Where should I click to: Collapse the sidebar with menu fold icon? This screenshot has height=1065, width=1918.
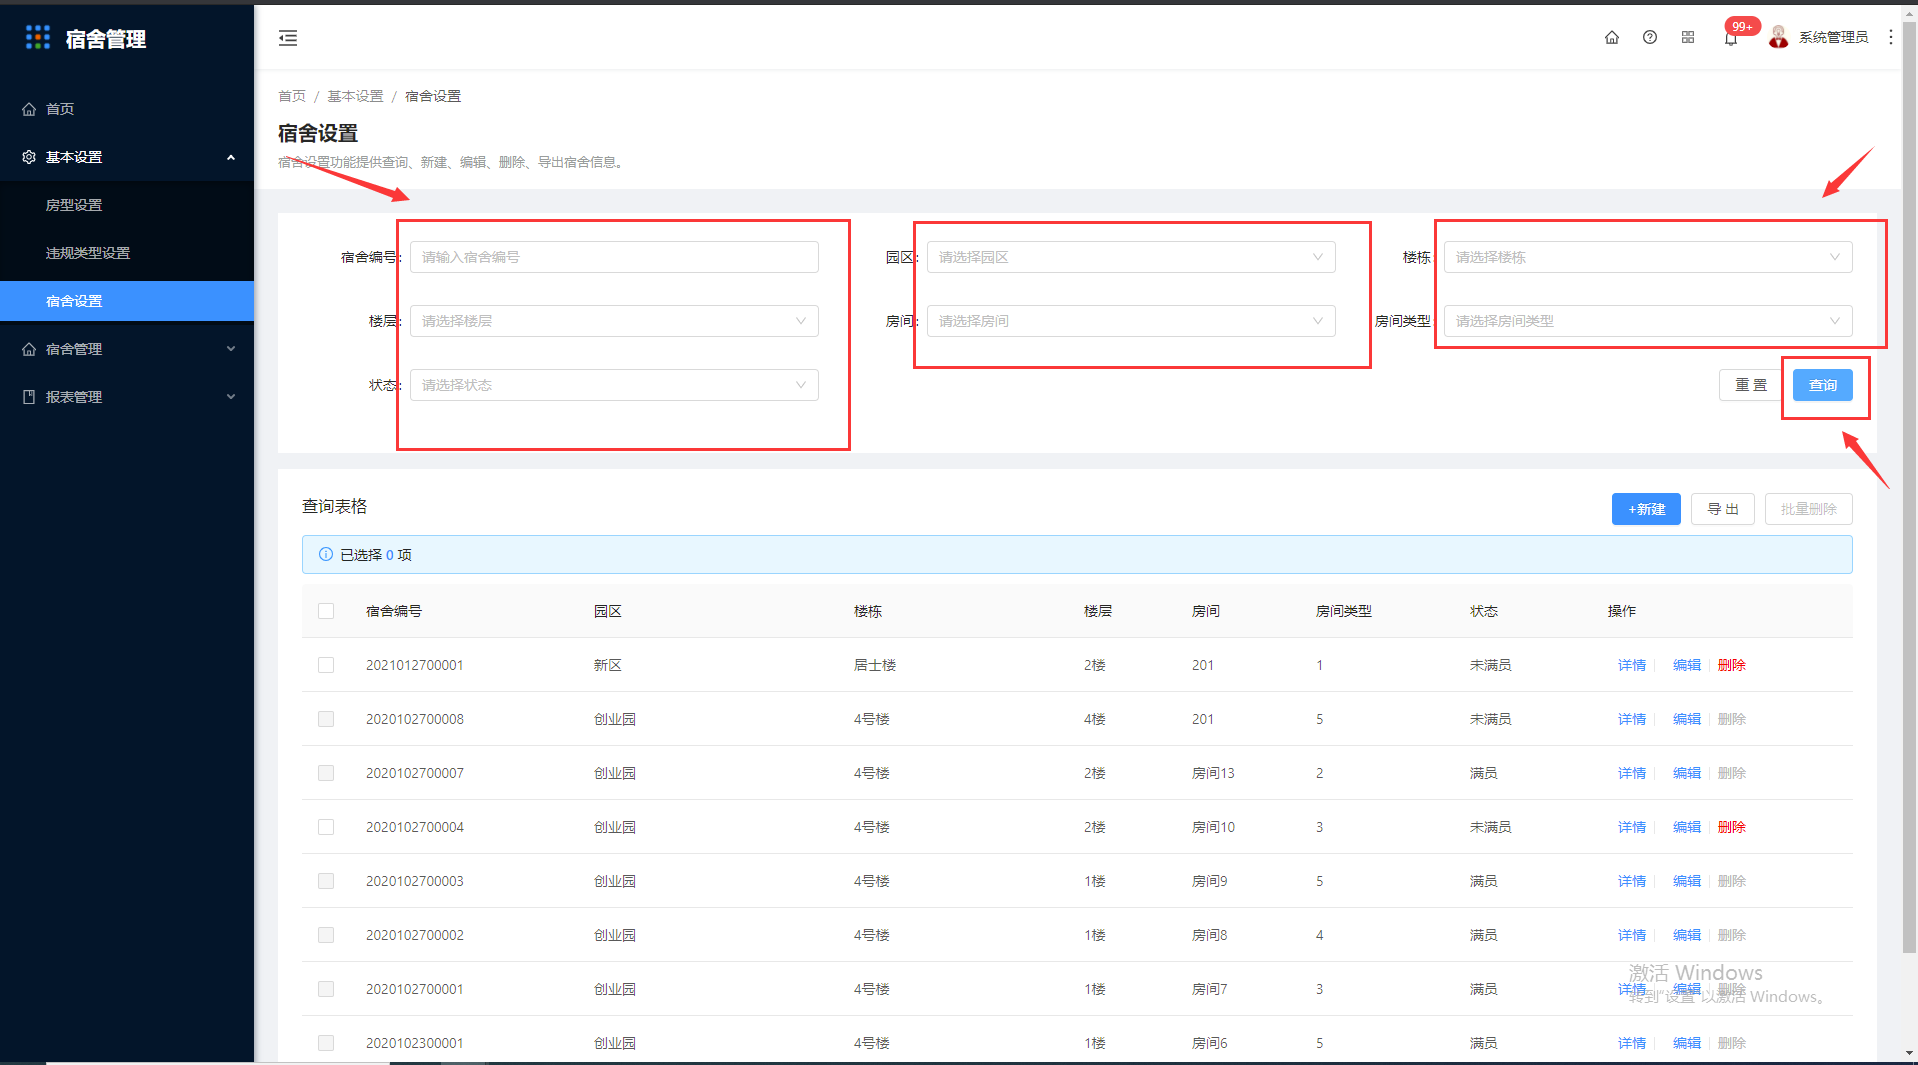pyautogui.click(x=288, y=38)
